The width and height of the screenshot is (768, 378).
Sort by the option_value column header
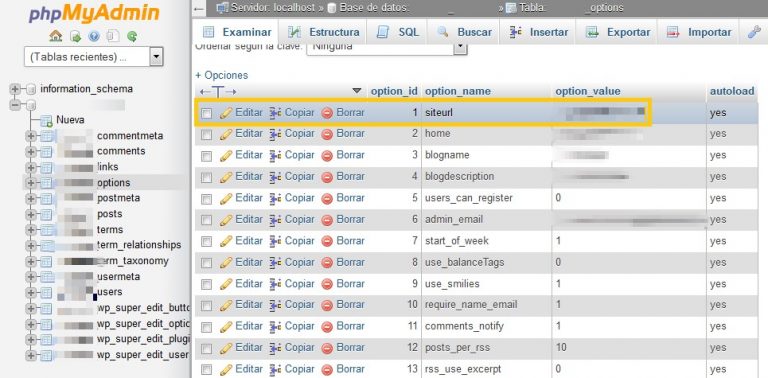(x=588, y=92)
